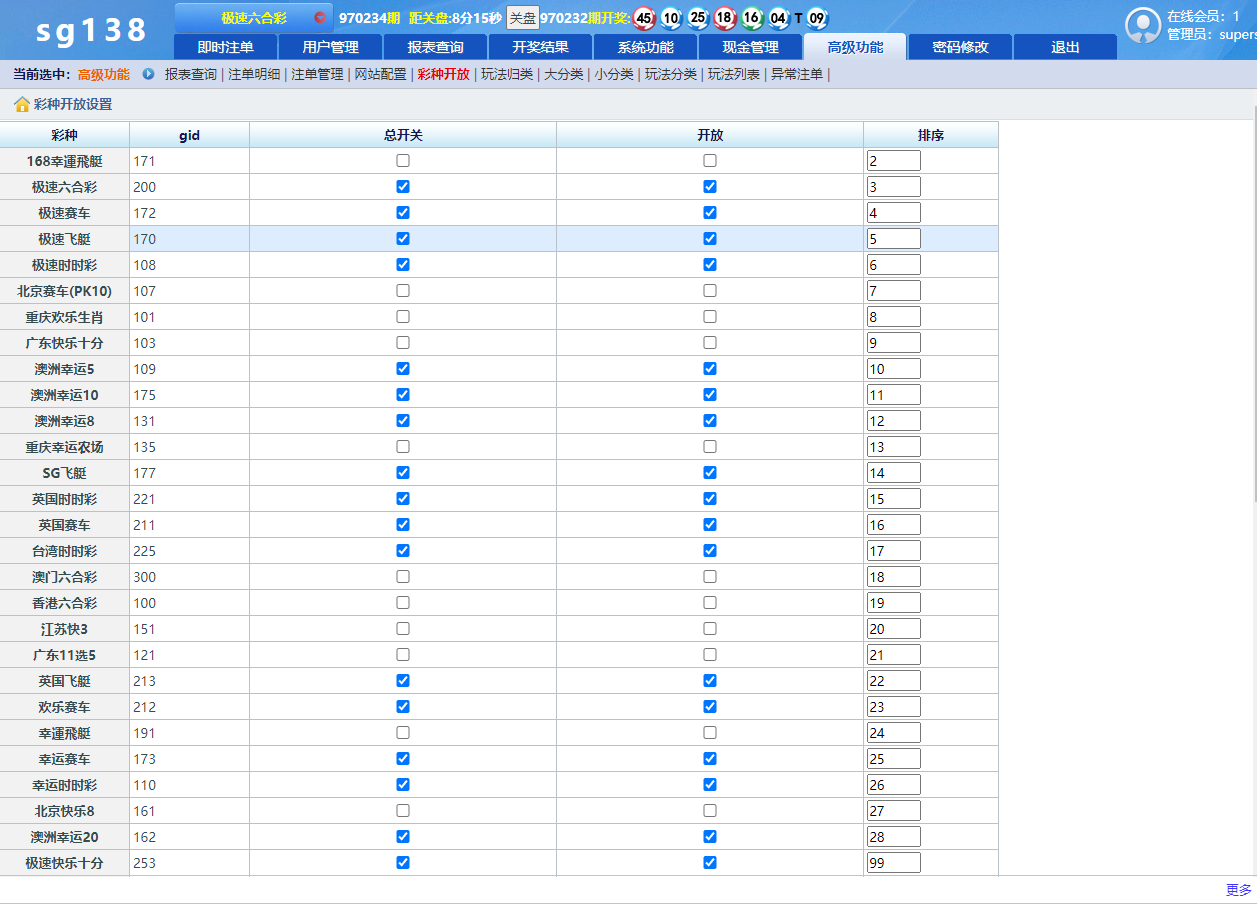Click the red dropdown arrow beside 极速六合彩

320,18
